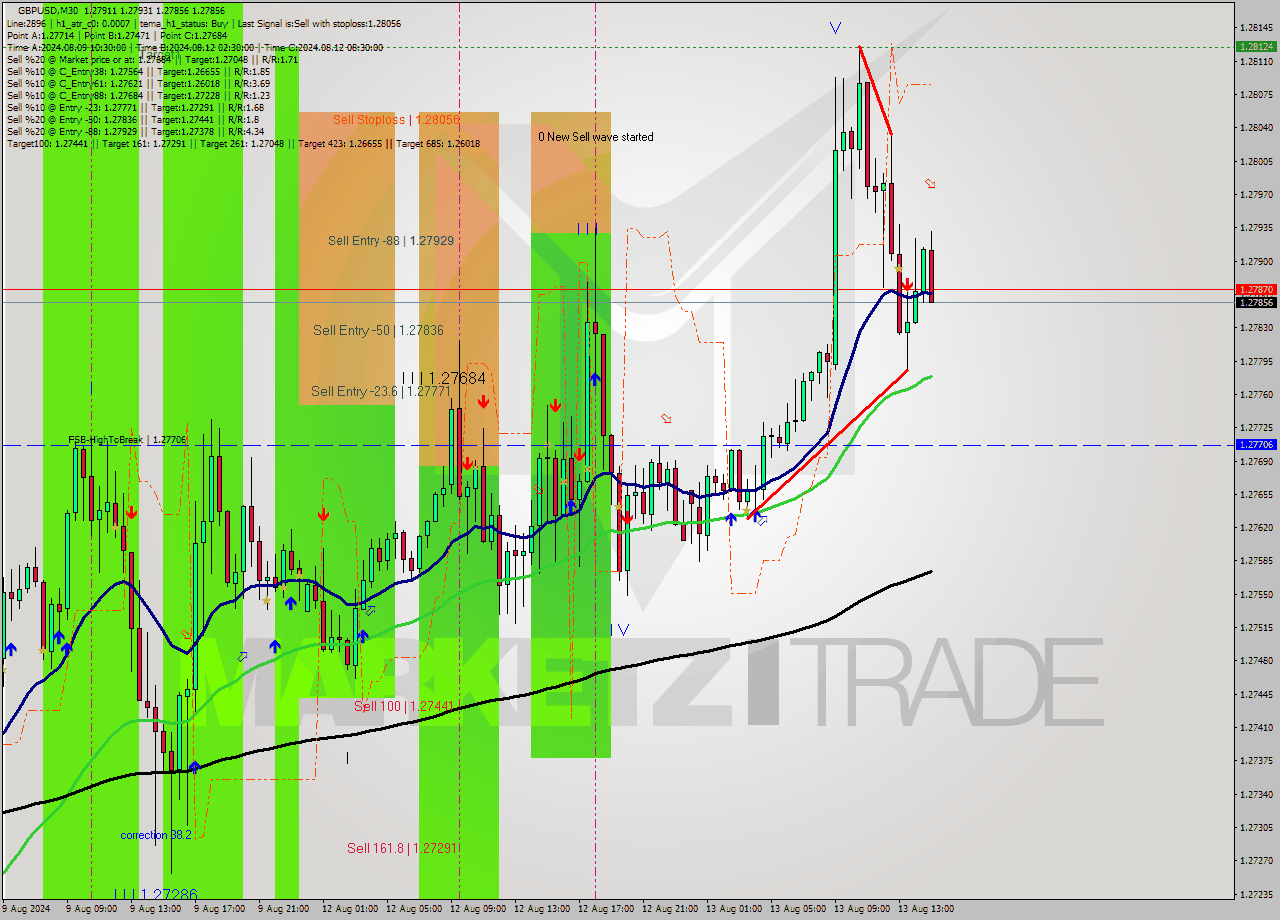Image resolution: width=1280 pixels, height=920 pixels.
Task: Select the 'Sell %20 @ Market price' info line
Action: click(152, 59)
